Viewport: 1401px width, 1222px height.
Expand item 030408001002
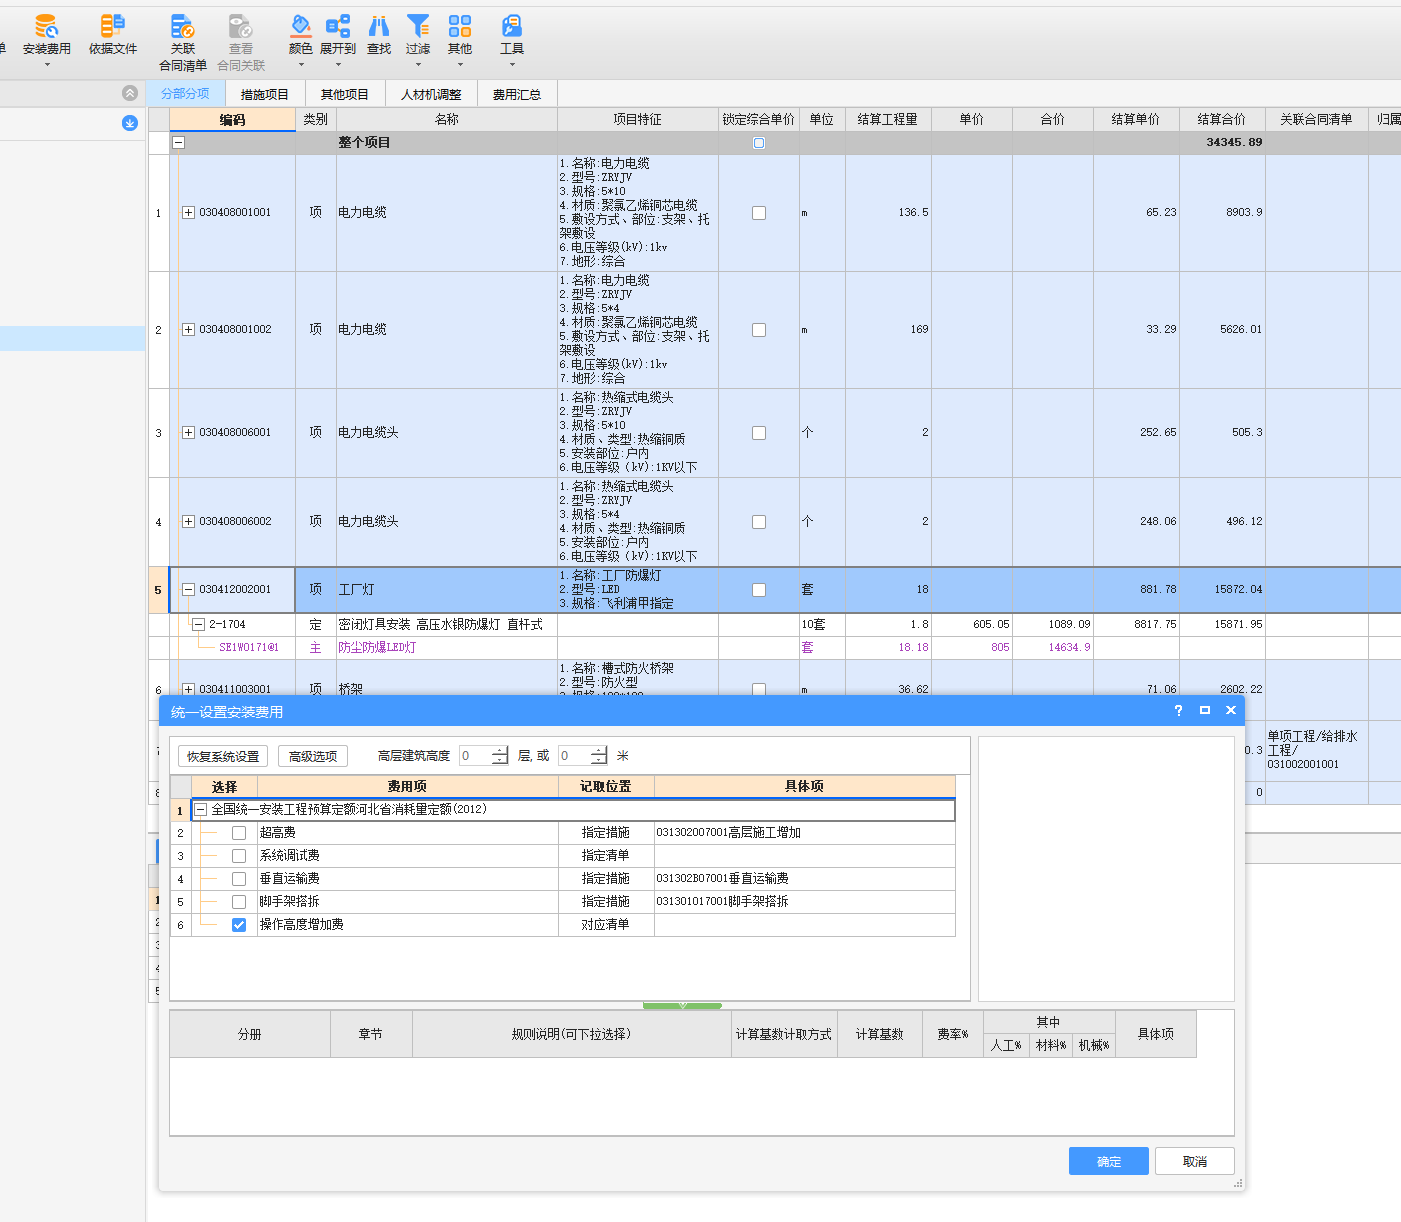pos(188,329)
